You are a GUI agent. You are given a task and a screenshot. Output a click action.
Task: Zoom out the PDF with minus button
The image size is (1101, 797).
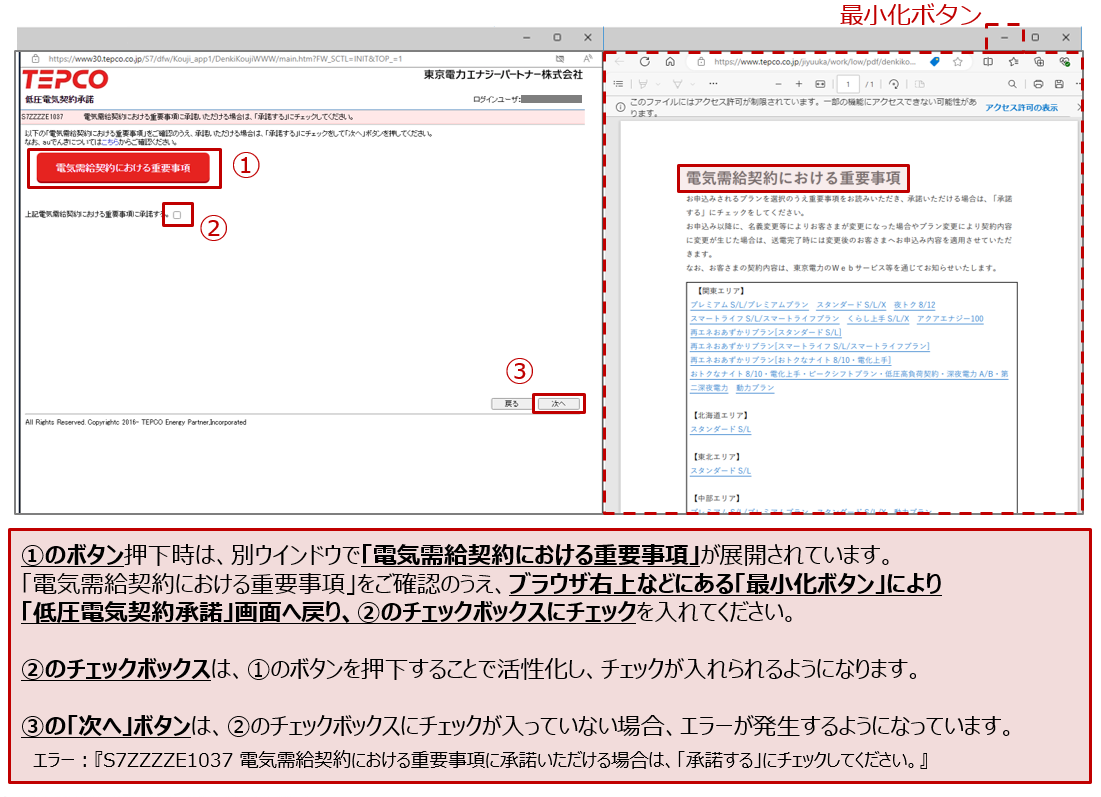coord(778,84)
